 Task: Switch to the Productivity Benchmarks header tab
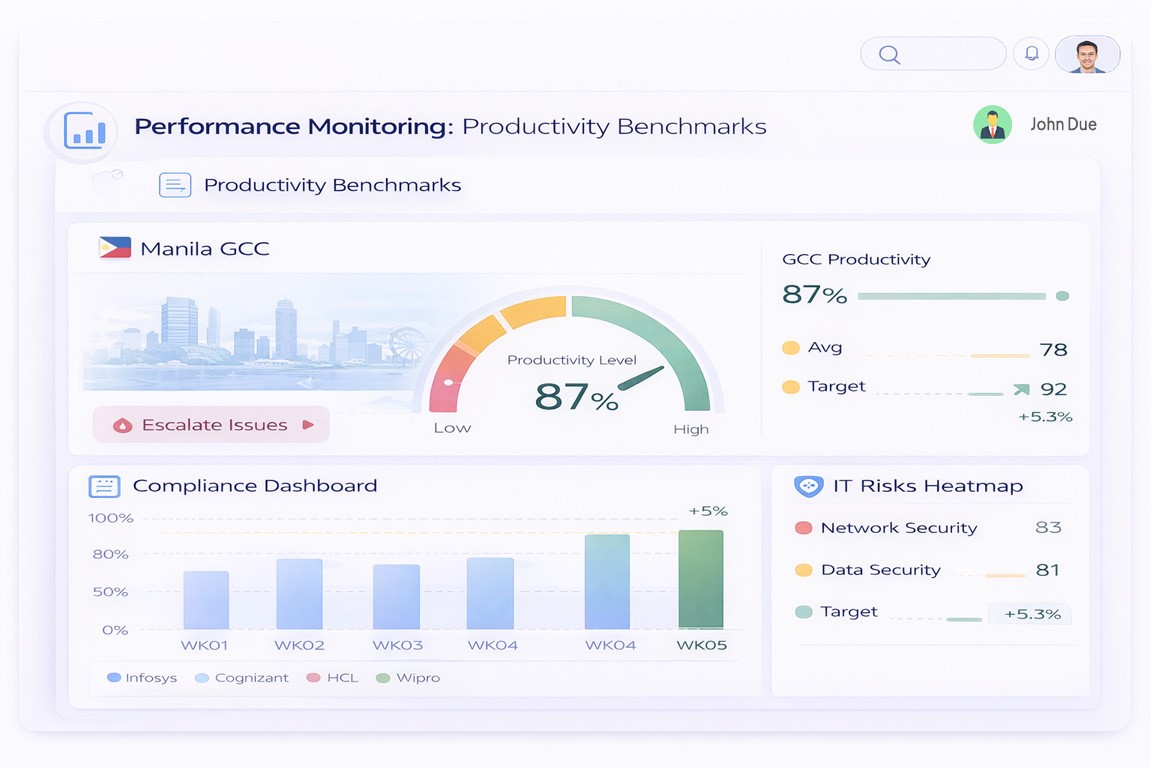pyautogui.click(x=332, y=184)
